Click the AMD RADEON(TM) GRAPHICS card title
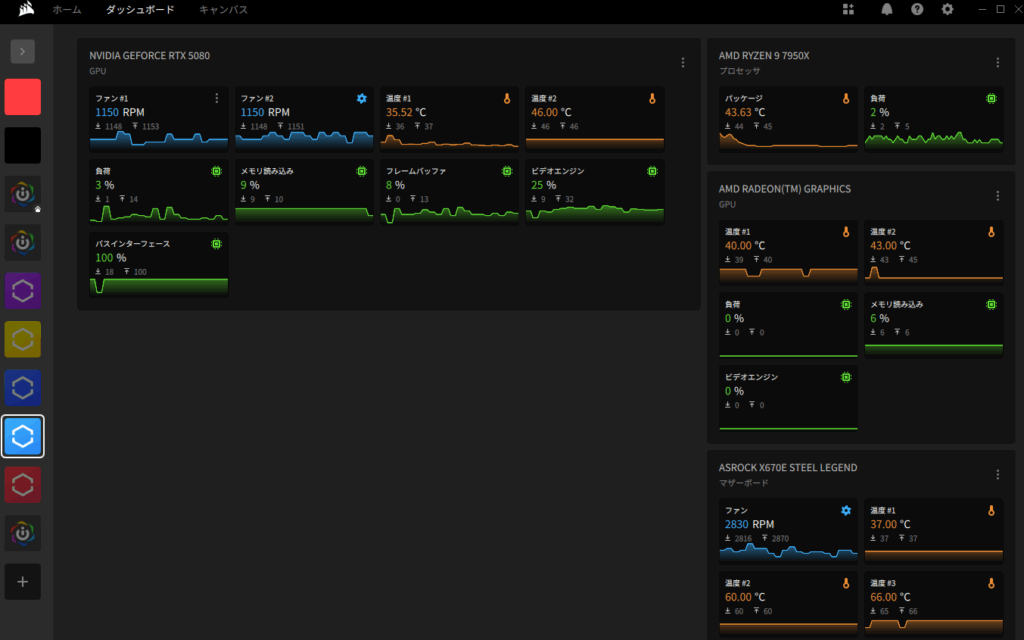This screenshot has height=640, width=1024. pyautogui.click(x=785, y=189)
